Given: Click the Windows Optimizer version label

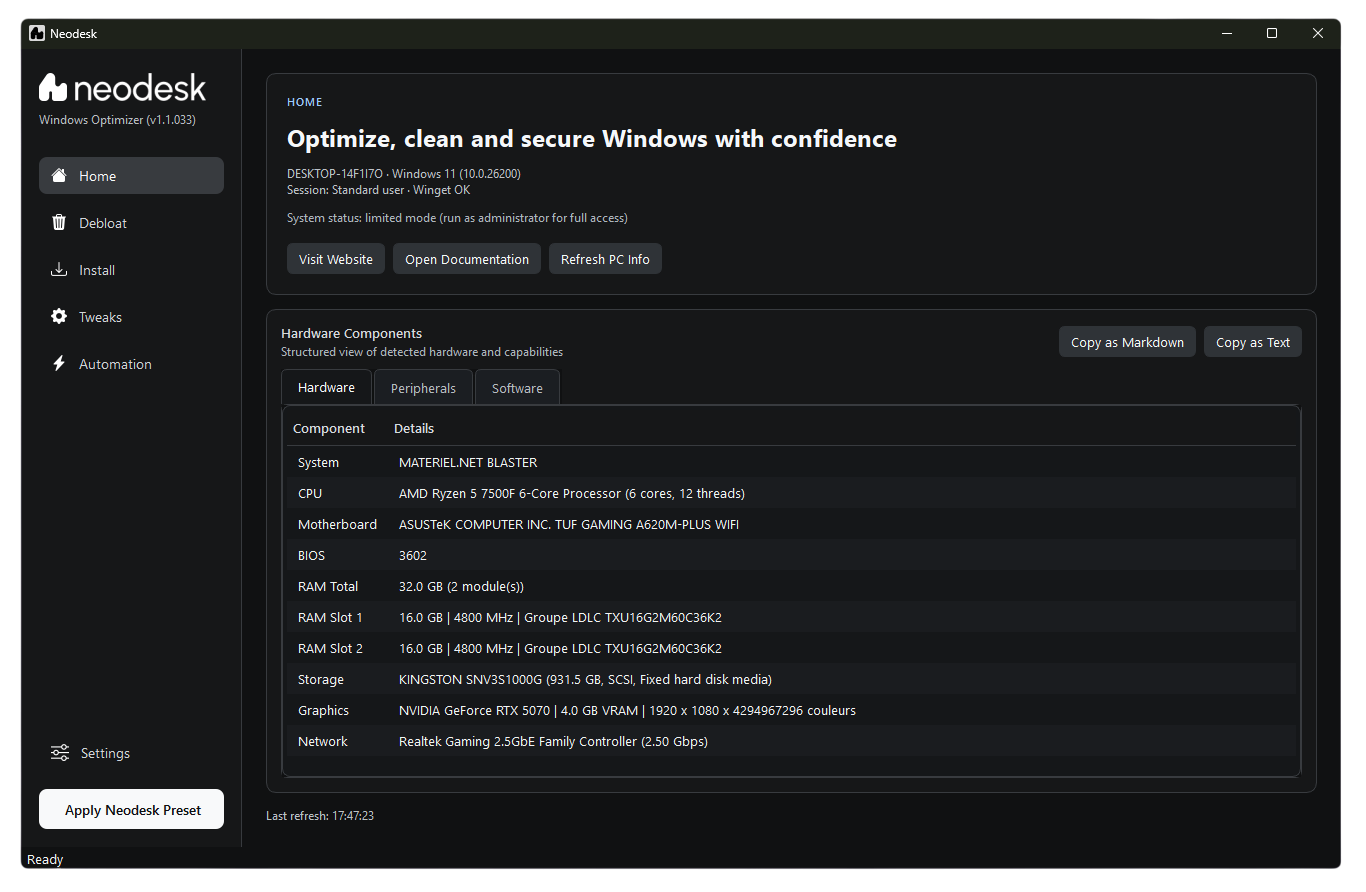Looking at the screenshot, I should (x=117, y=120).
